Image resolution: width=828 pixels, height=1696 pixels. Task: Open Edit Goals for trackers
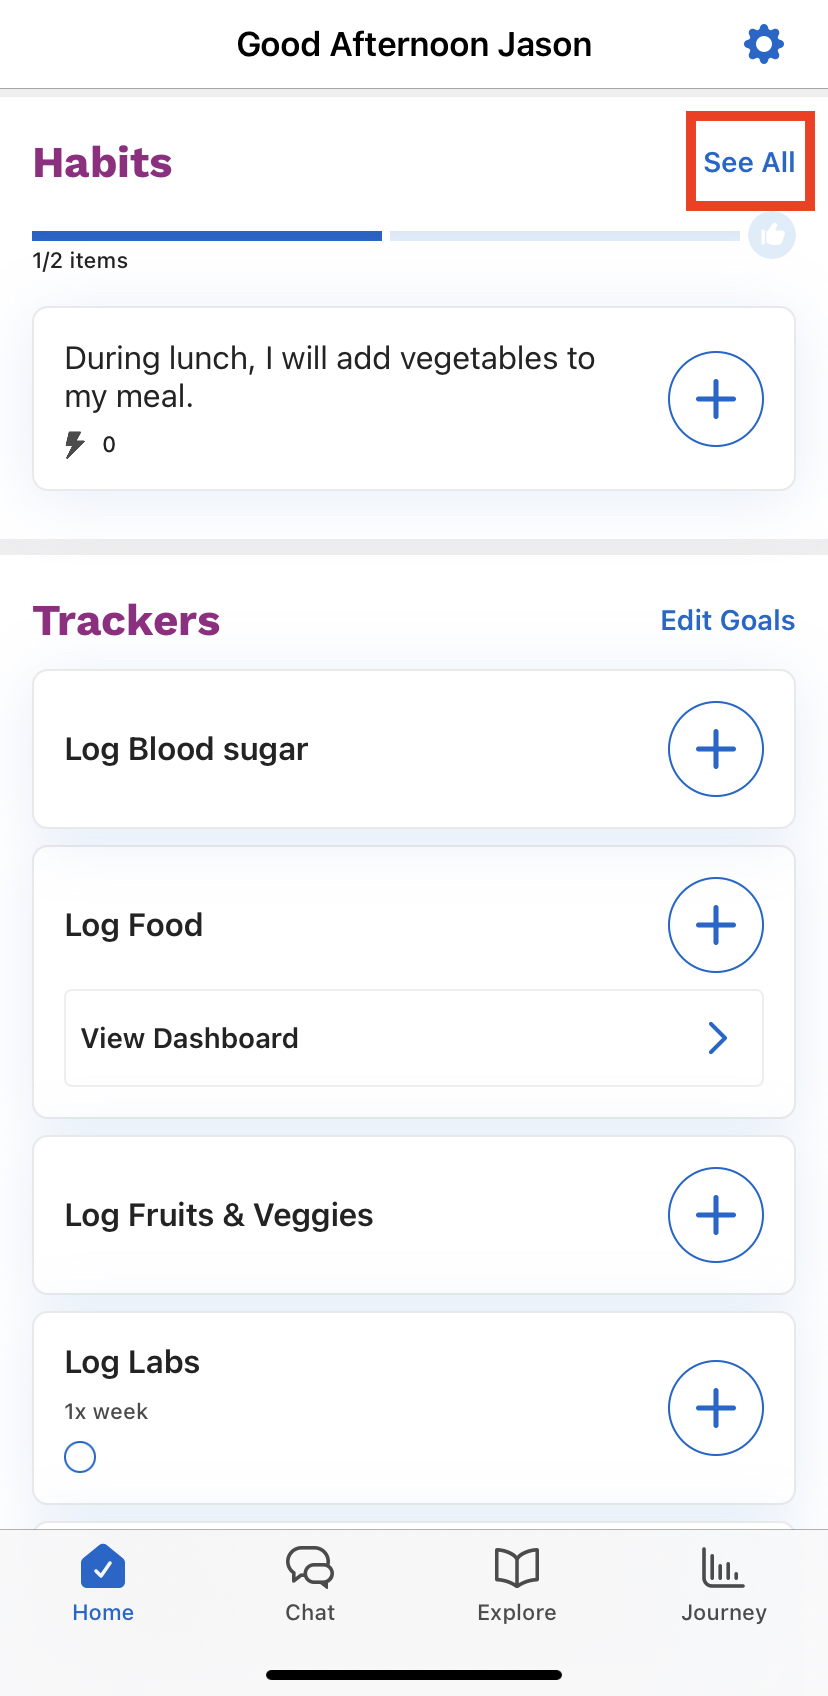pos(728,620)
